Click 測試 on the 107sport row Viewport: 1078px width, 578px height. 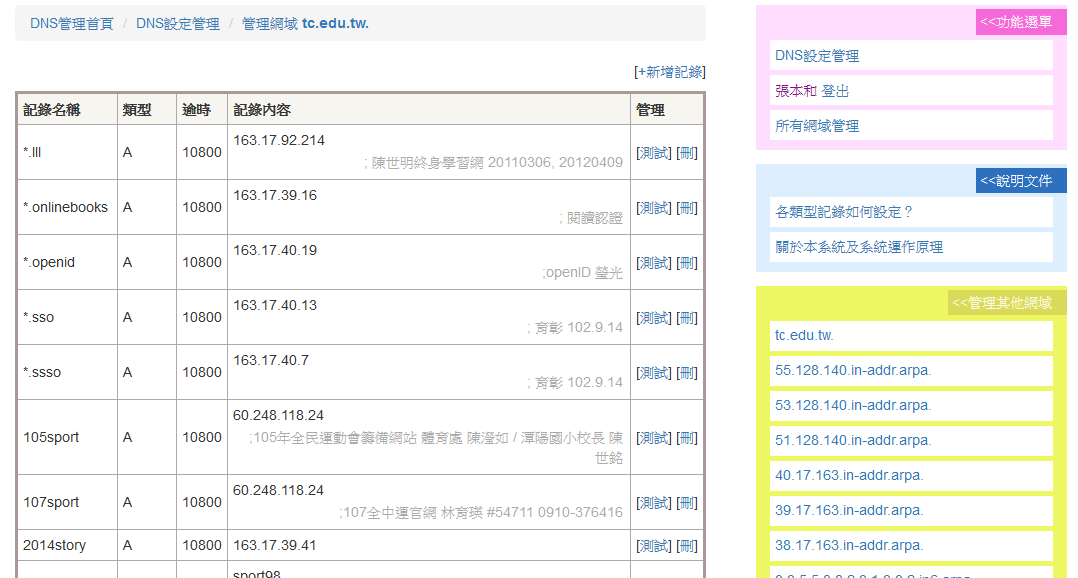click(x=654, y=503)
